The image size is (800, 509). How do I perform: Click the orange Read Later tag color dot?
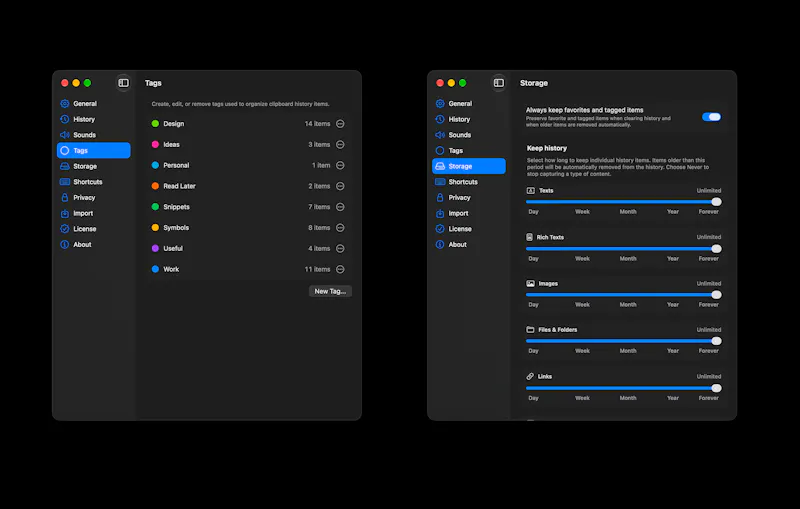point(155,186)
